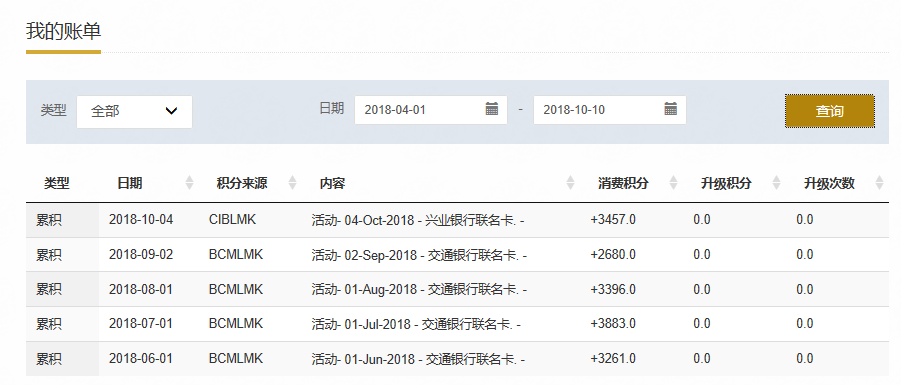Screen dimensions: 901x385
Task: Click the +3883.0 points value
Action: [613, 324]
